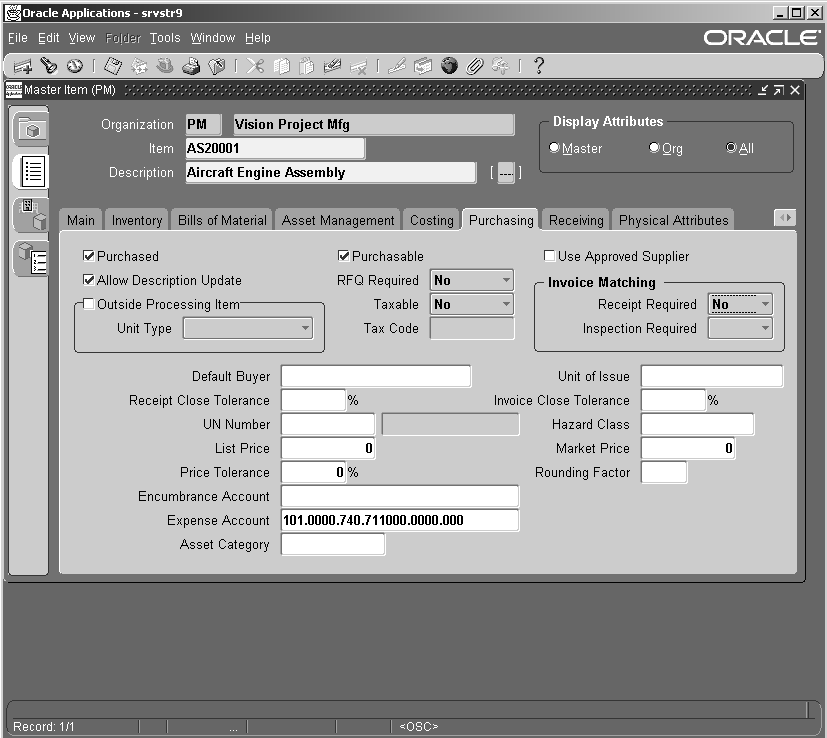Open the View menu

(x=82, y=38)
